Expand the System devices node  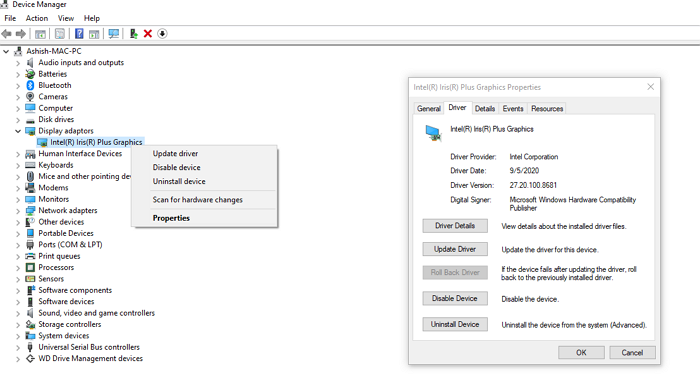18,336
